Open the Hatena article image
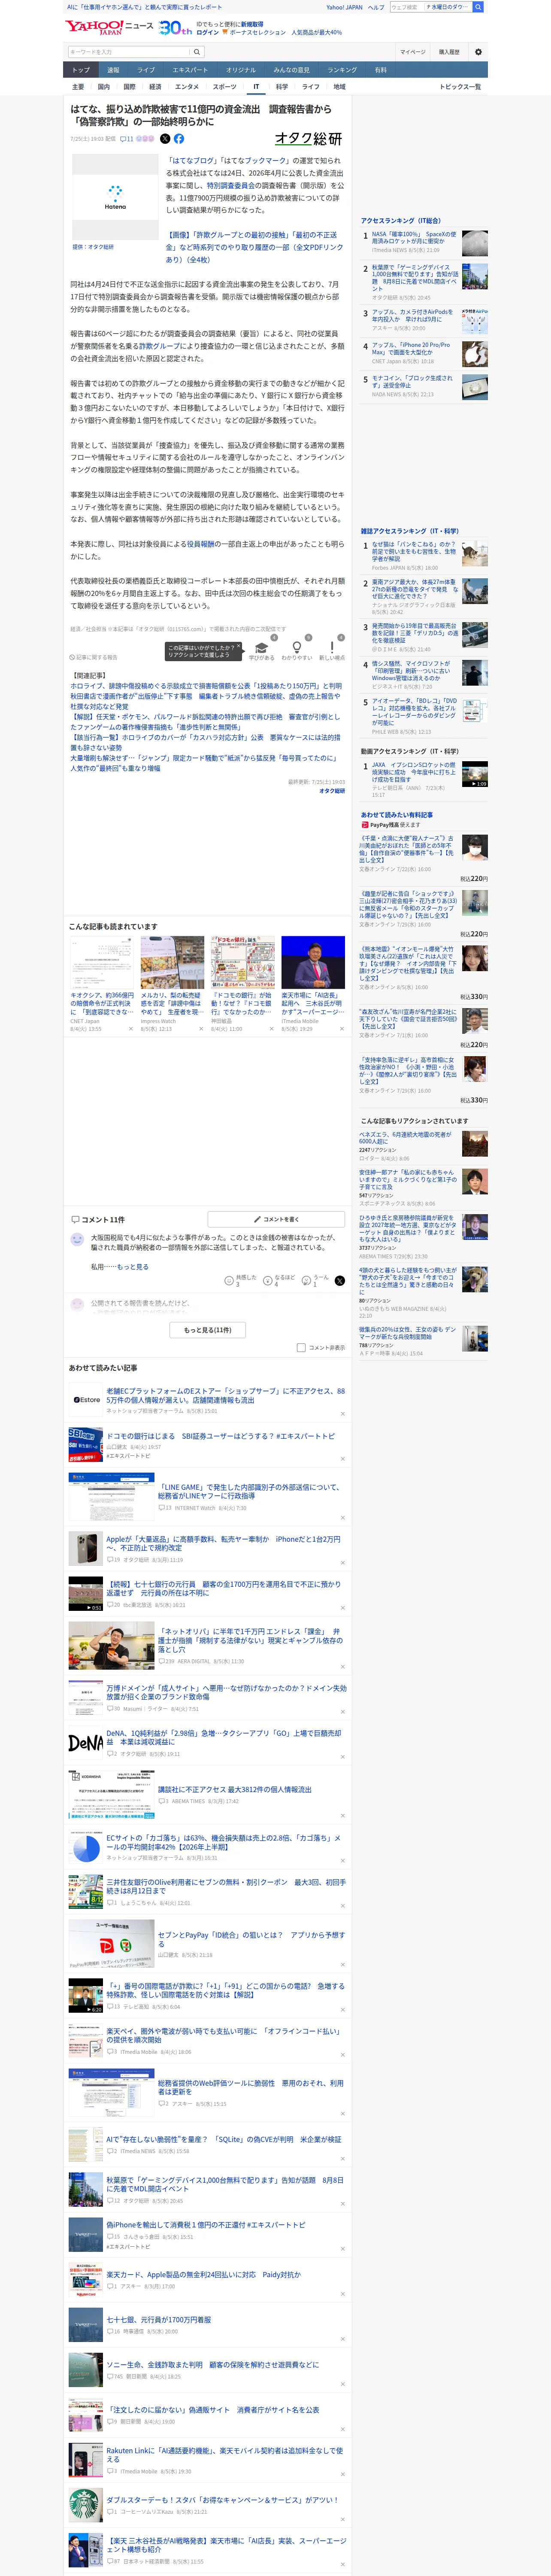The image size is (551, 2576). pos(115,197)
